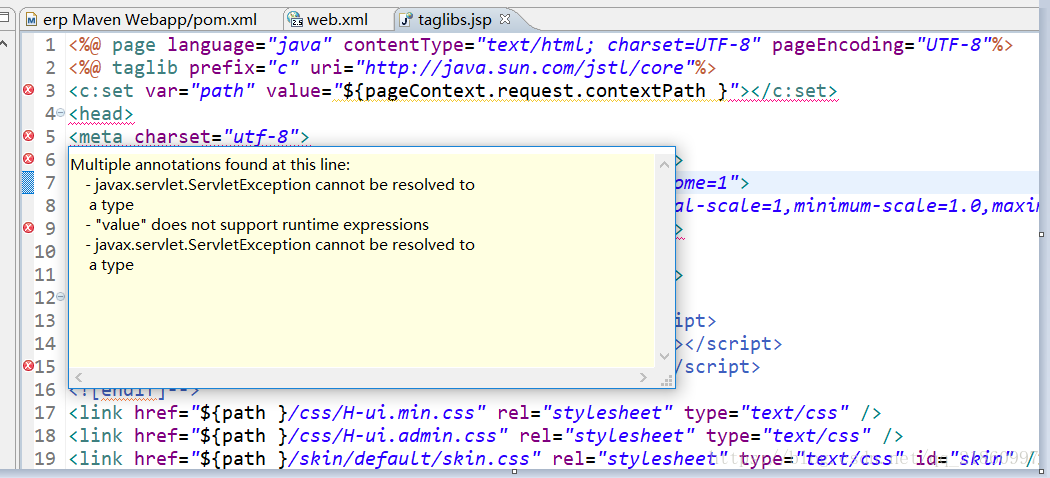Screen dimensions: 1050x478
Task: Select the taglibs.jsp tab
Action: pyautogui.click(x=454, y=20)
